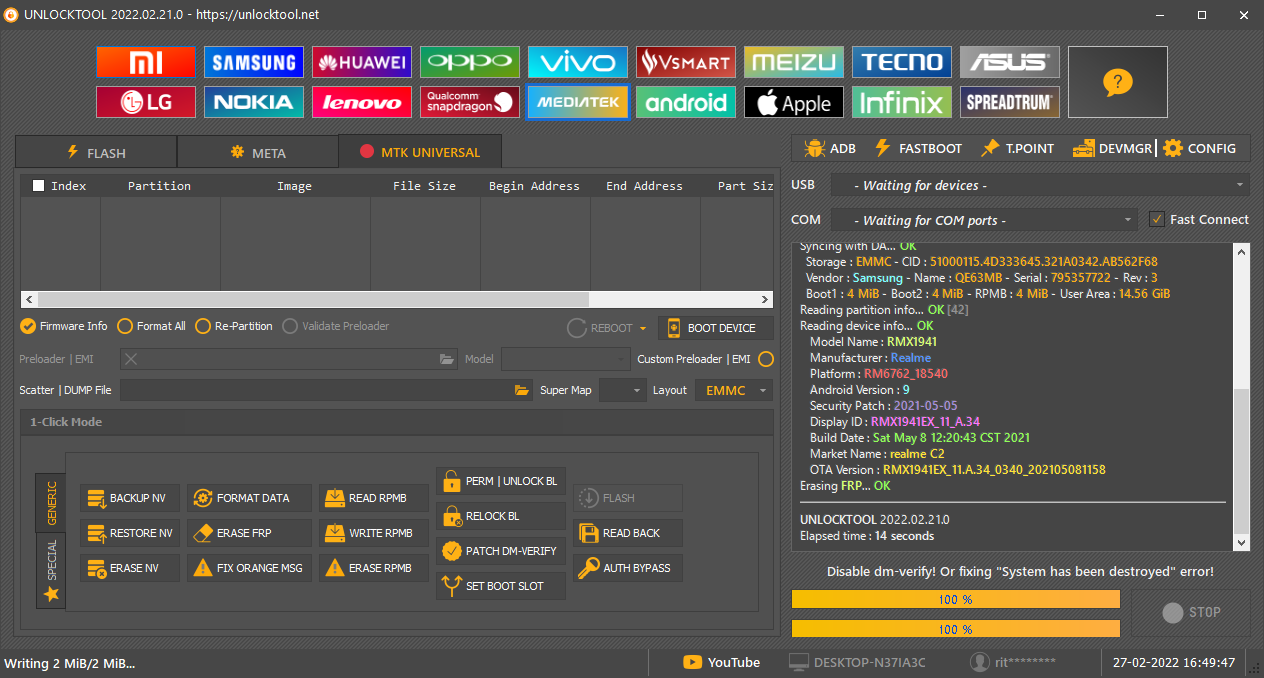Screen dimensions: 1264x678
Task: Click the BOOT DEVICE button
Action: [715, 328]
